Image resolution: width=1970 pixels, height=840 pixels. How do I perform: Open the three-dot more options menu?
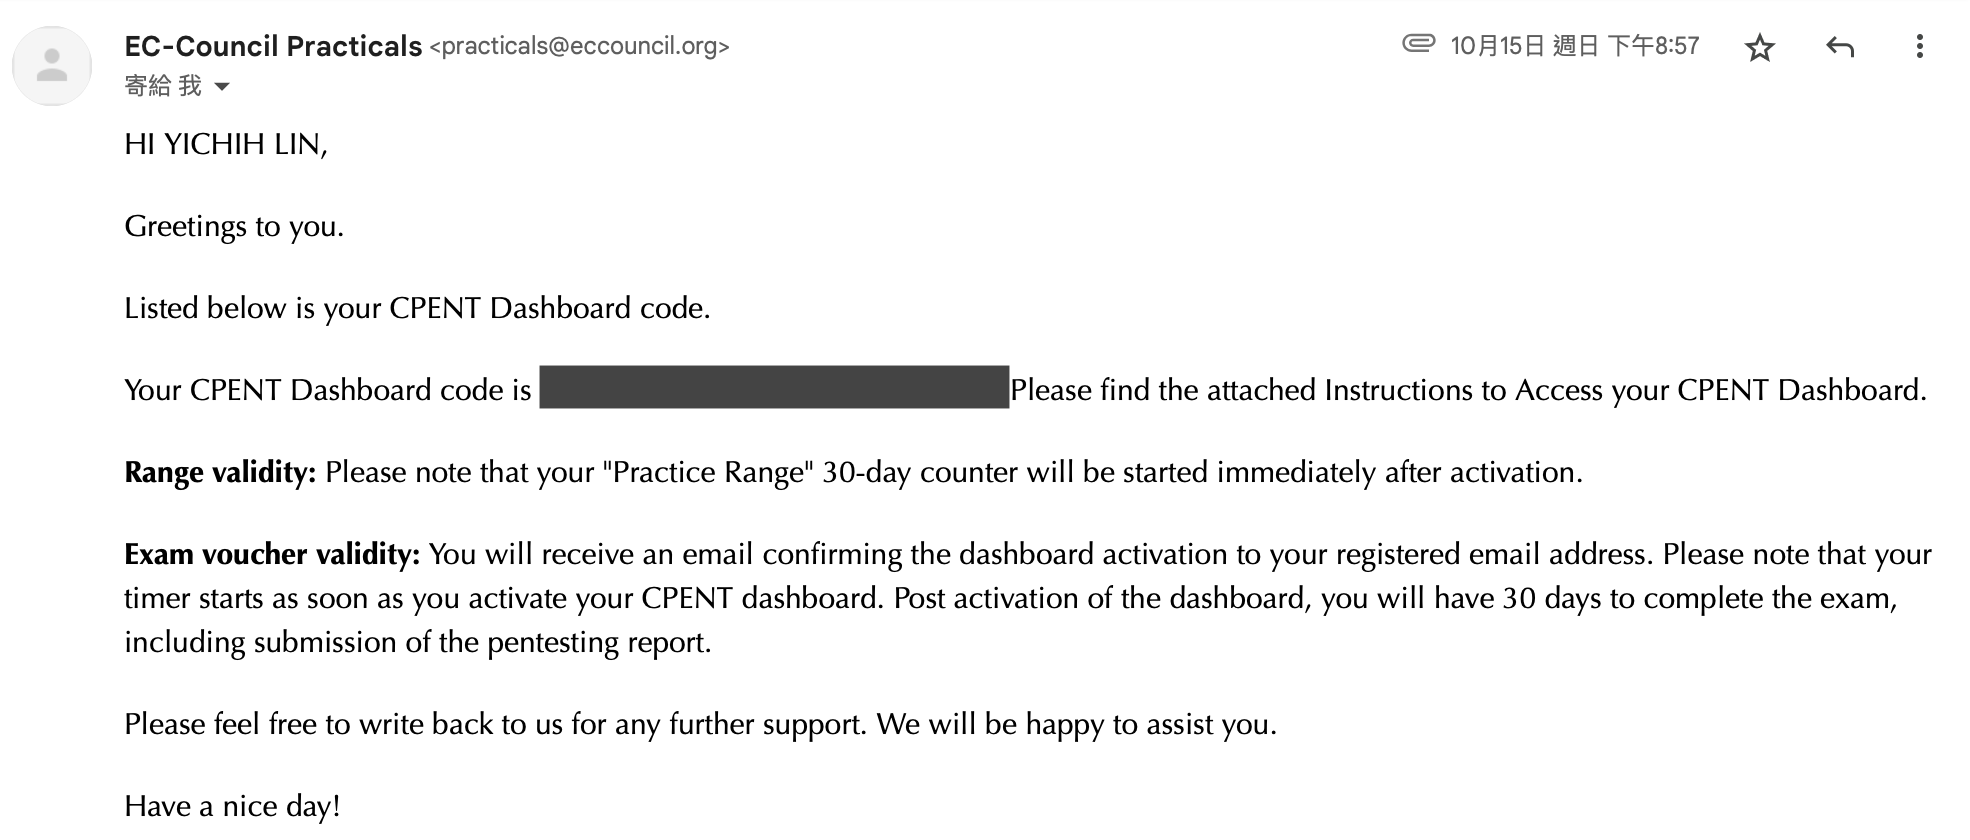(x=1919, y=46)
